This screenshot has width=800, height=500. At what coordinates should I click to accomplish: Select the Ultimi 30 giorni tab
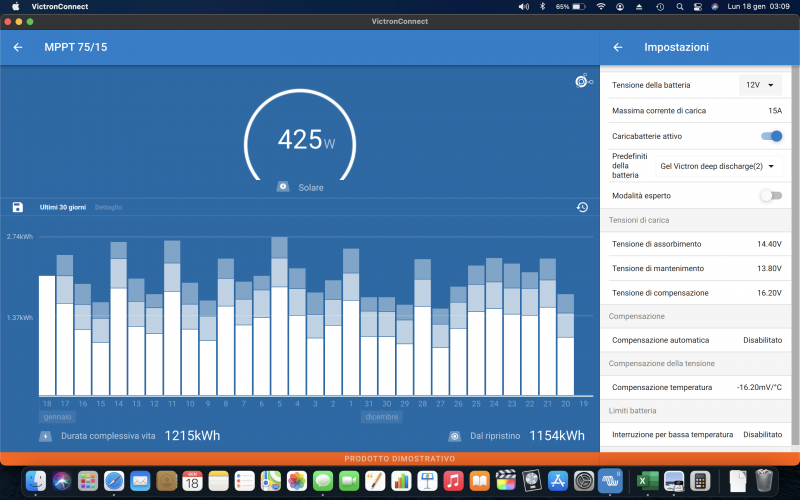click(x=63, y=207)
